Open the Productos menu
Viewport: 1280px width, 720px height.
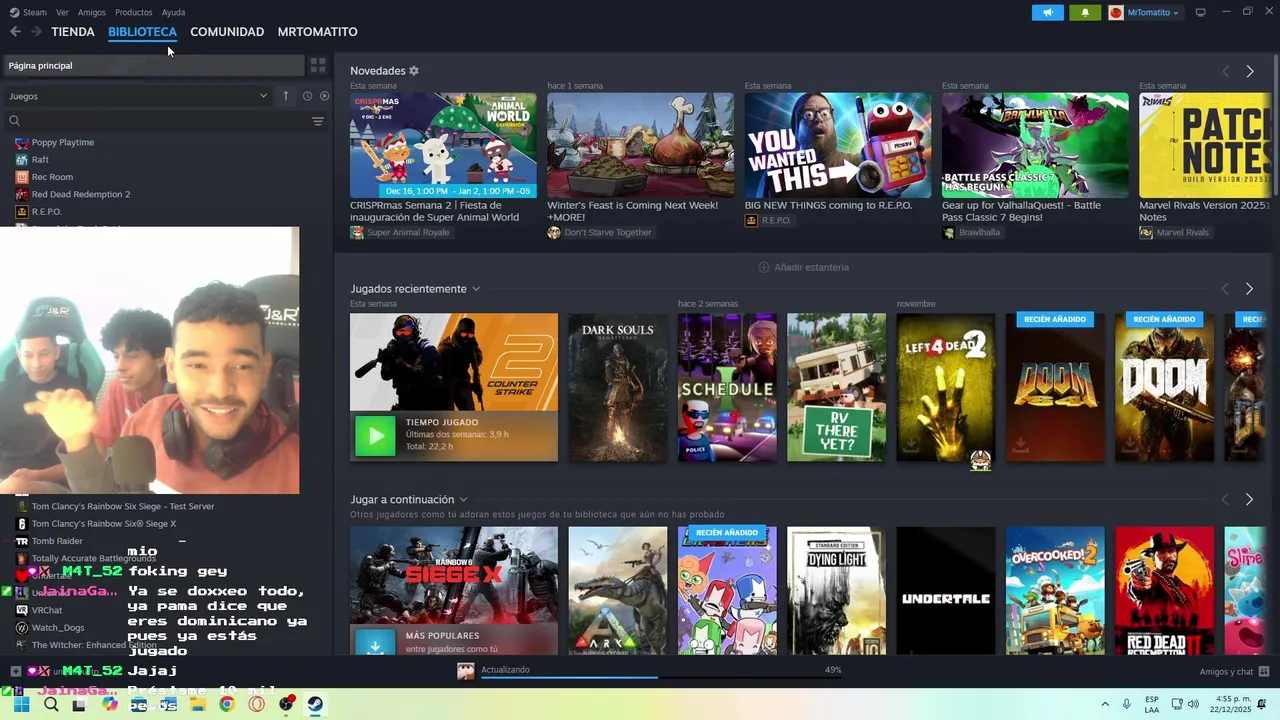click(x=134, y=12)
